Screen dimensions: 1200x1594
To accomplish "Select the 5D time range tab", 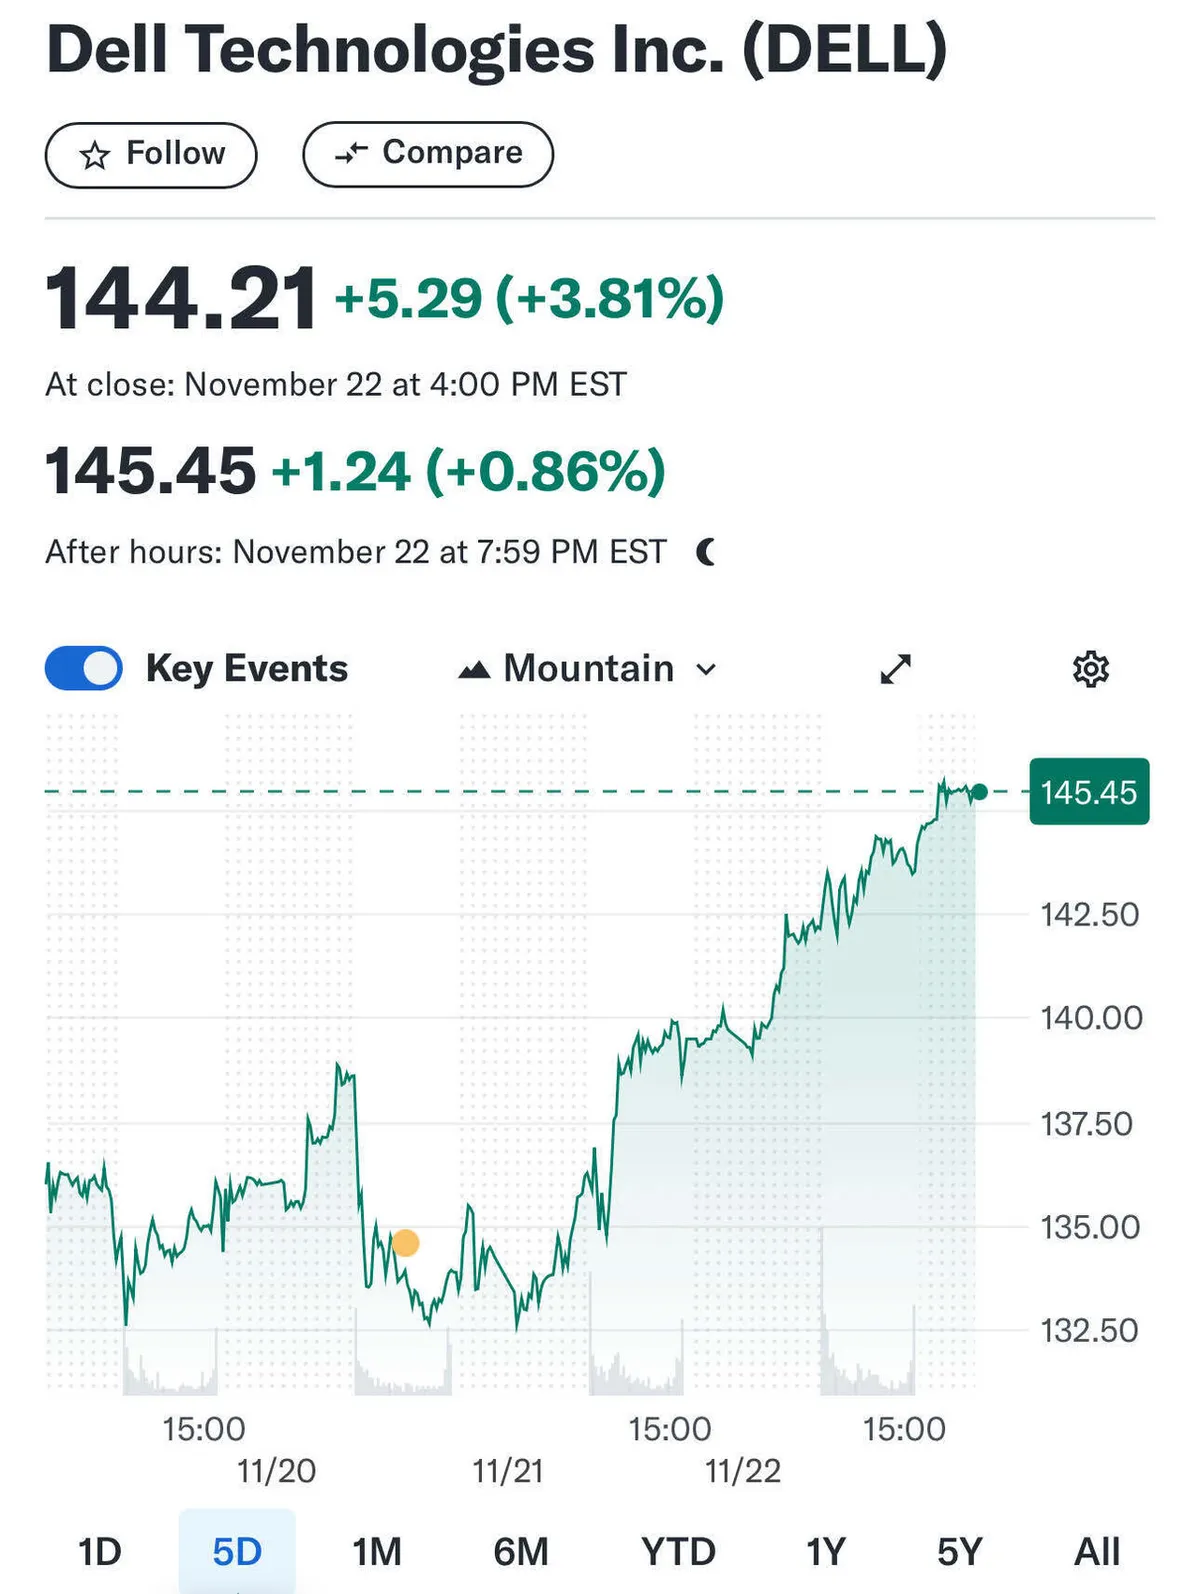I will coord(237,1552).
